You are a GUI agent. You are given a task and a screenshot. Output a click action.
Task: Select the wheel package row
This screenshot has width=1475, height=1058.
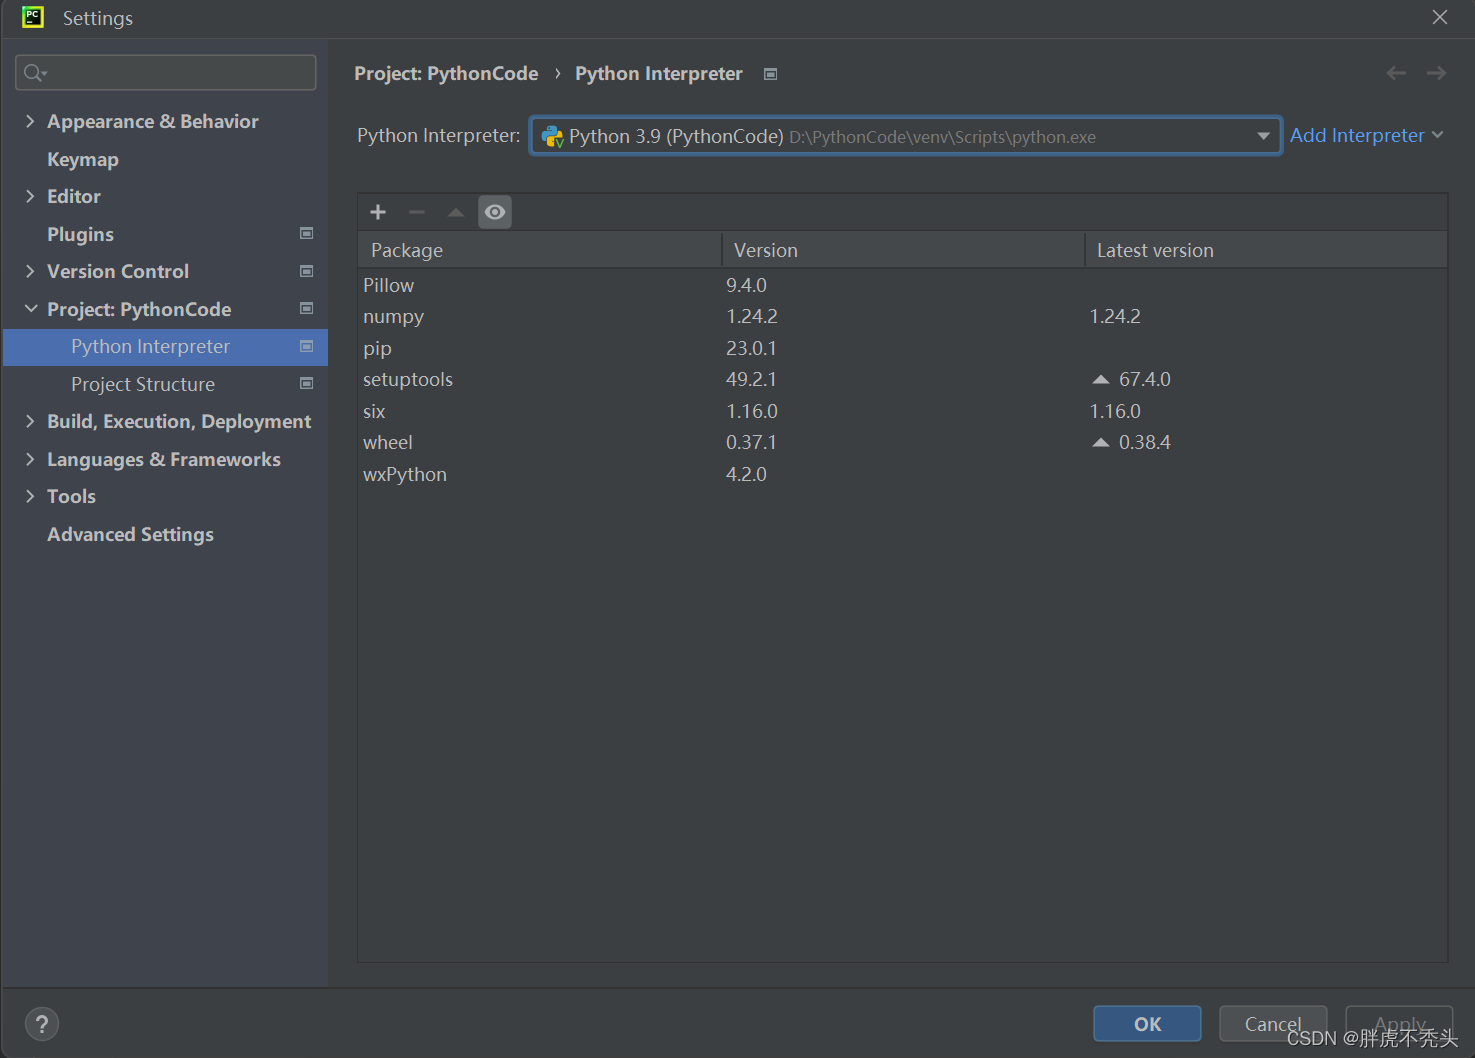(x=902, y=443)
